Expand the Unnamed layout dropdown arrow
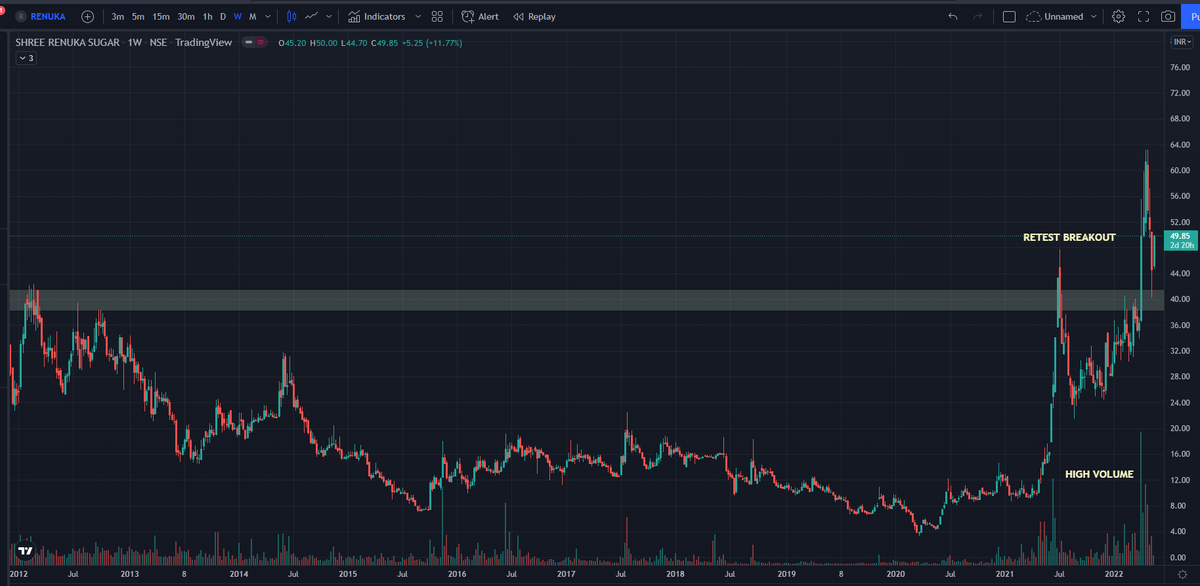 click(x=1094, y=17)
